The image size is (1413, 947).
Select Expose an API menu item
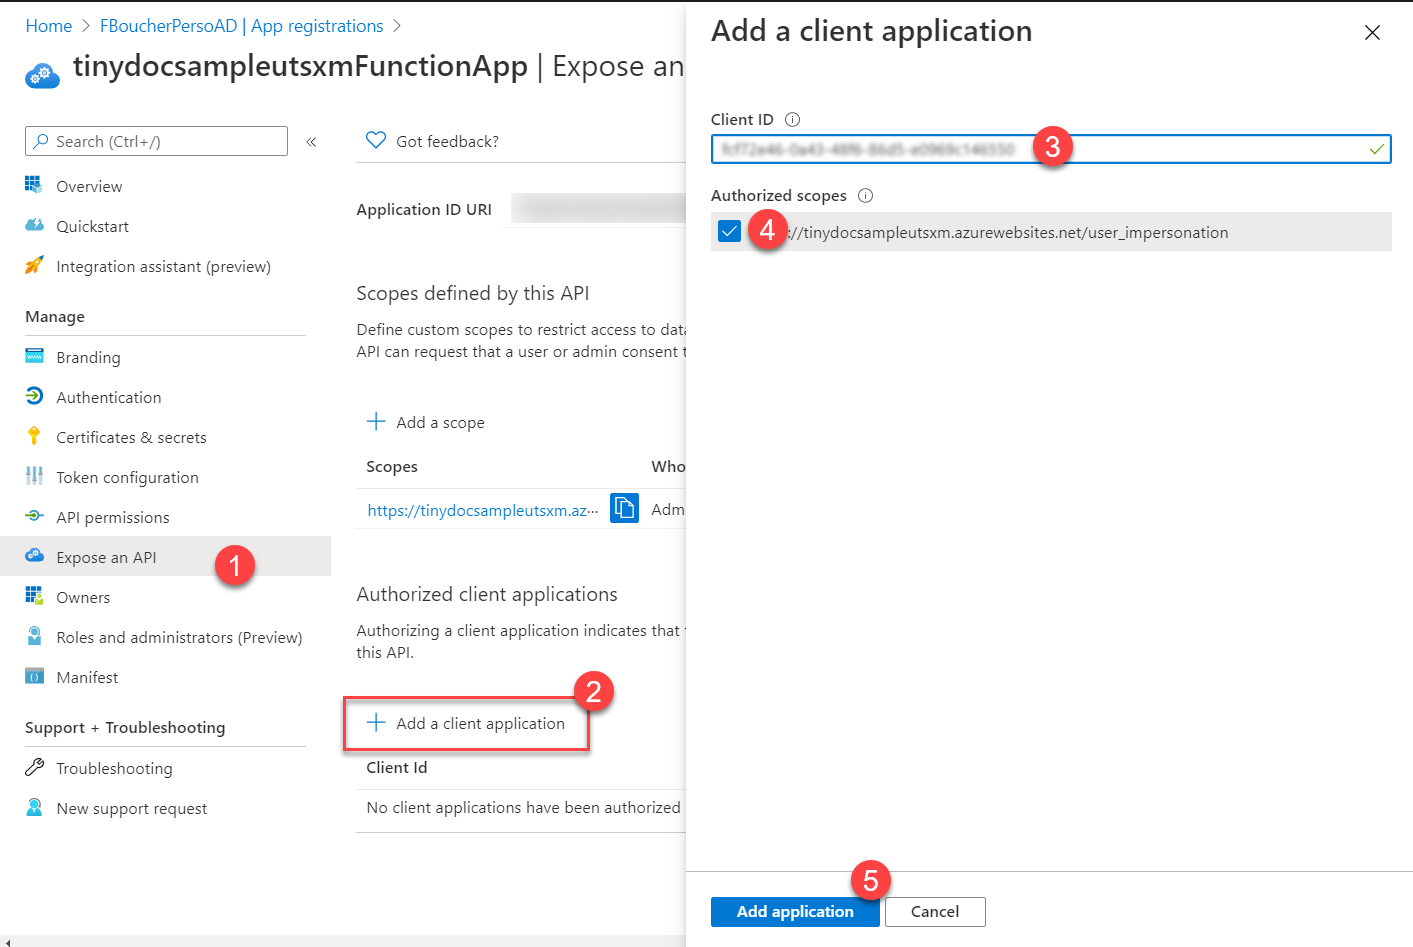click(165, 556)
